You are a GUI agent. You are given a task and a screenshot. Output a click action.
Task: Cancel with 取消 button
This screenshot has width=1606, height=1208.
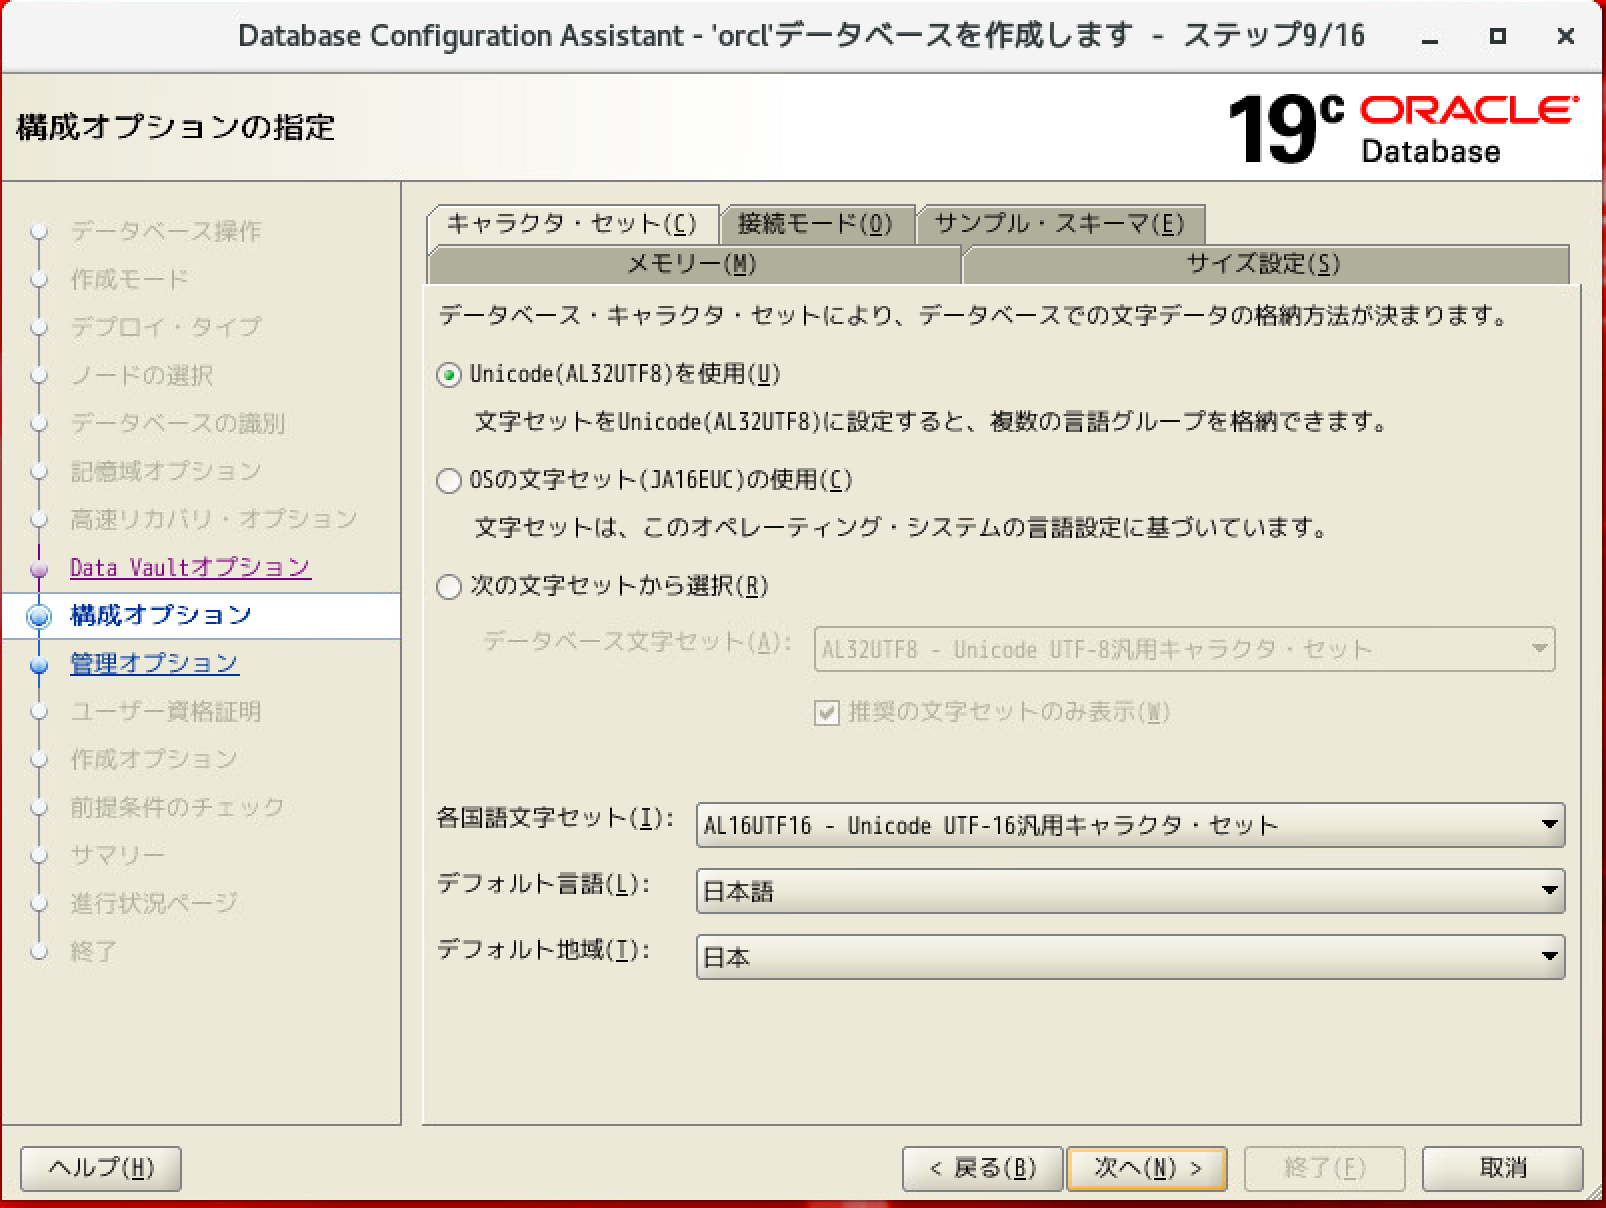pyautogui.click(x=1503, y=1168)
